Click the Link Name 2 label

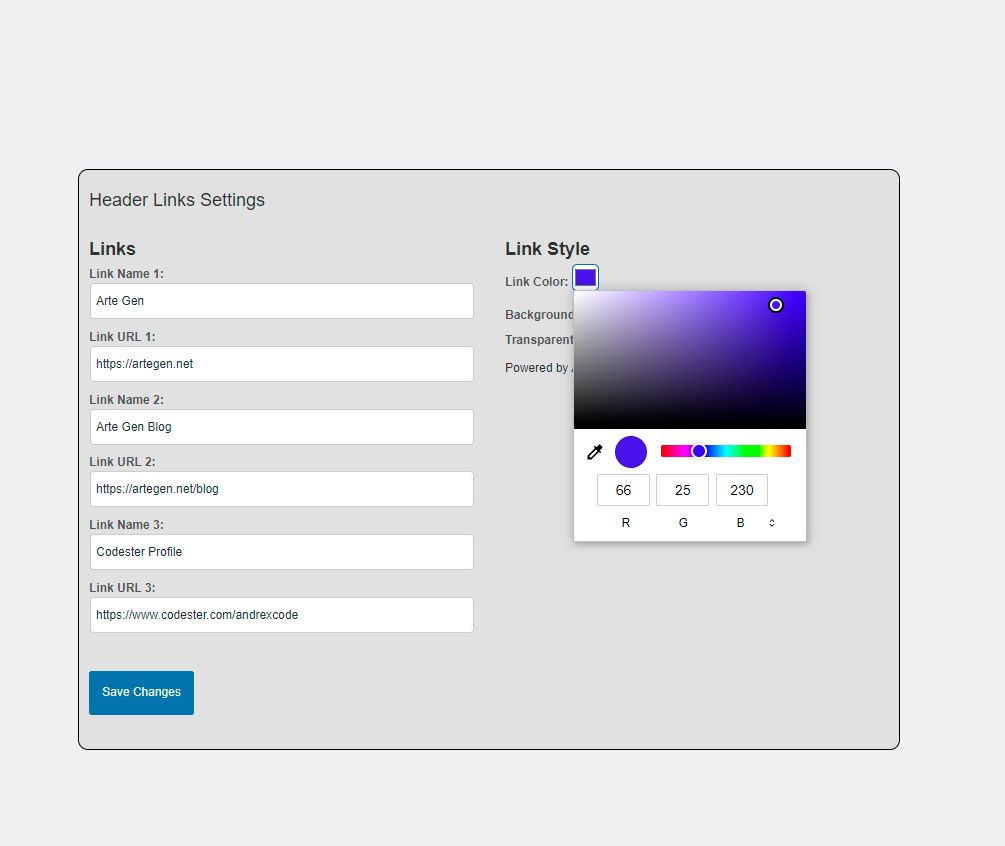click(126, 400)
